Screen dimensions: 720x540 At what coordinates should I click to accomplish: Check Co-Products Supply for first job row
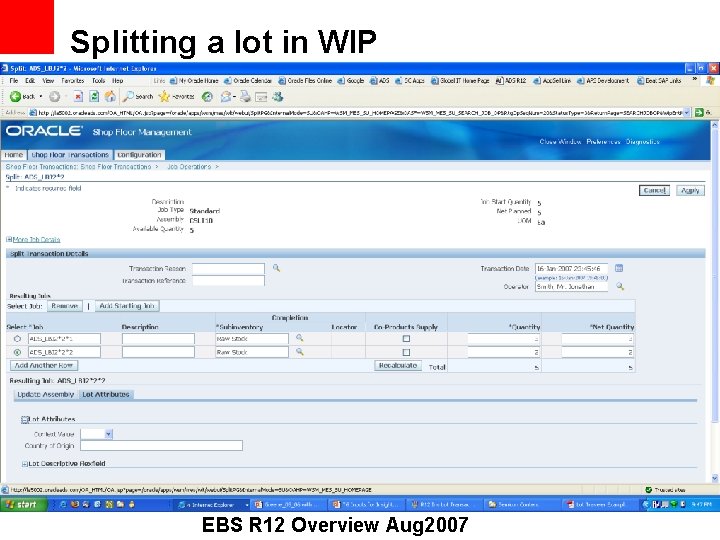[x=406, y=339]
